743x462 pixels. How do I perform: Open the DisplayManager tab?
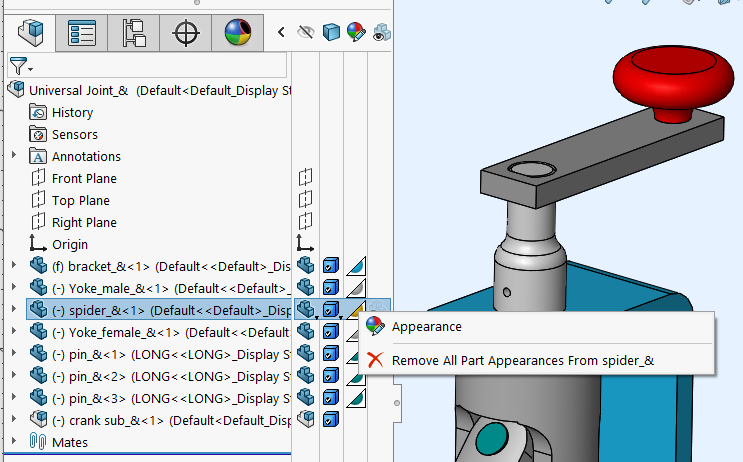pos(237,33)
